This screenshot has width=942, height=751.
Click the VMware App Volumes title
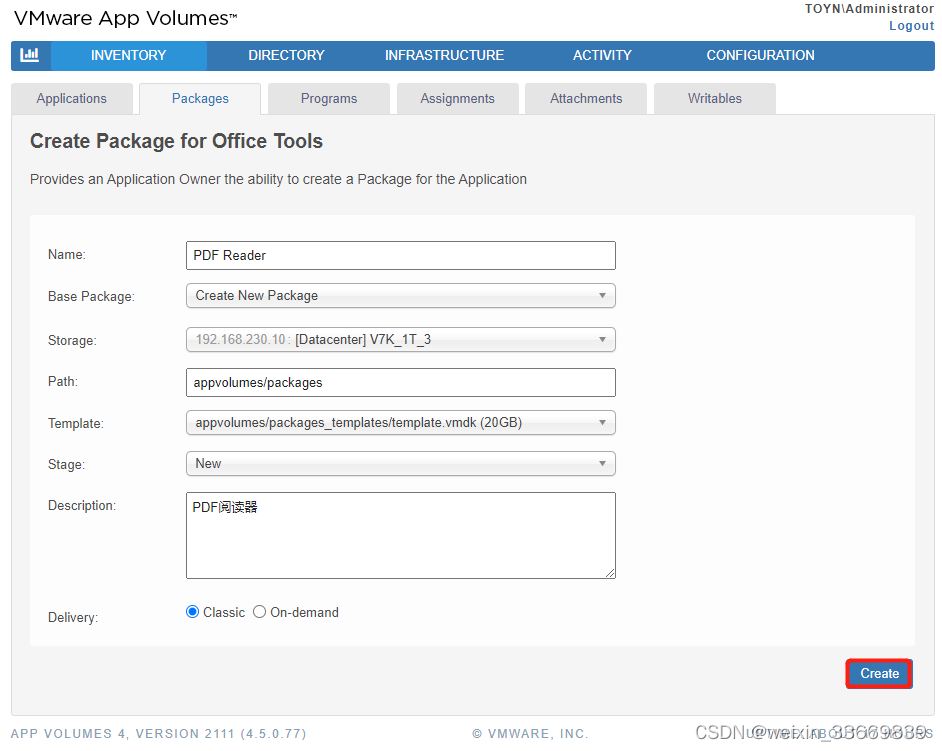point(126,19)
